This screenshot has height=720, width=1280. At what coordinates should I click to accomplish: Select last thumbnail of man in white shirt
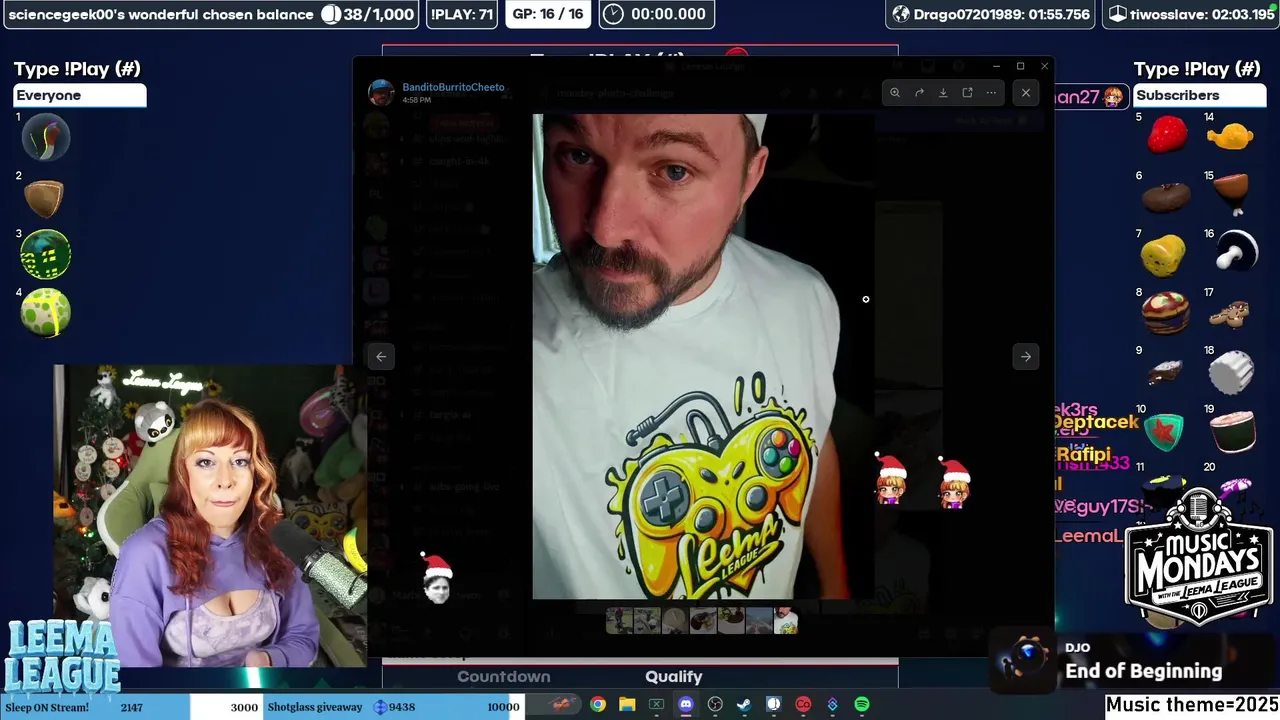(786, 621)
